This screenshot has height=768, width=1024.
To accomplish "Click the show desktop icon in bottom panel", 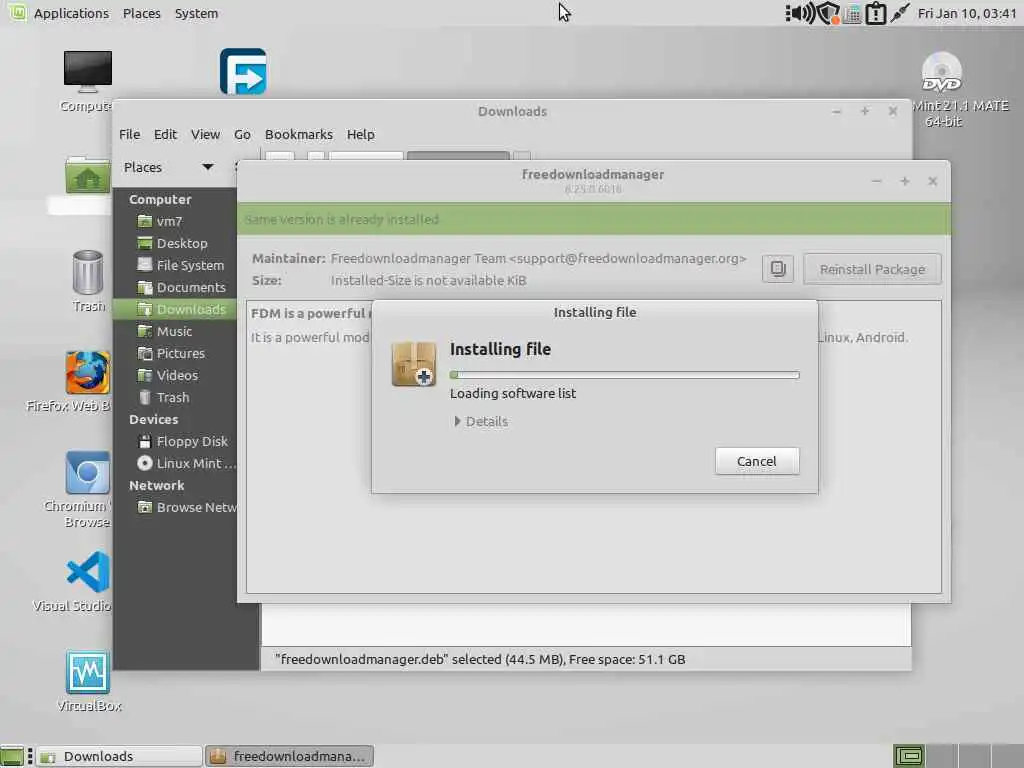I will pos(12,756).
